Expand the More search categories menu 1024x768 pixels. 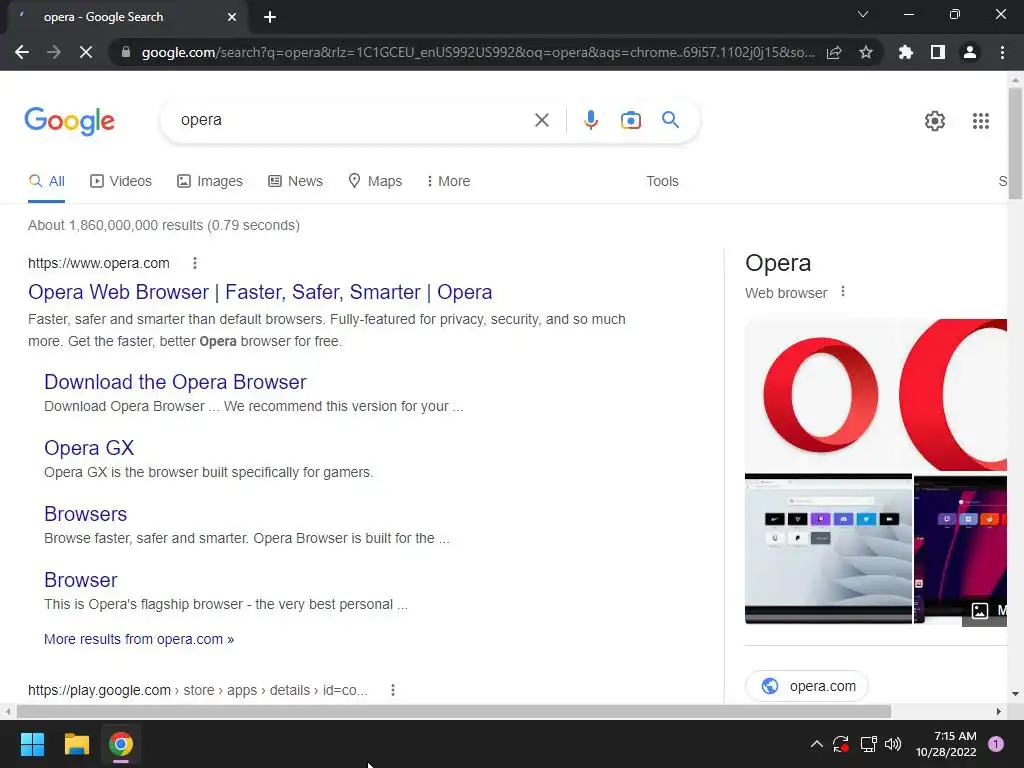tap(448, 181)
